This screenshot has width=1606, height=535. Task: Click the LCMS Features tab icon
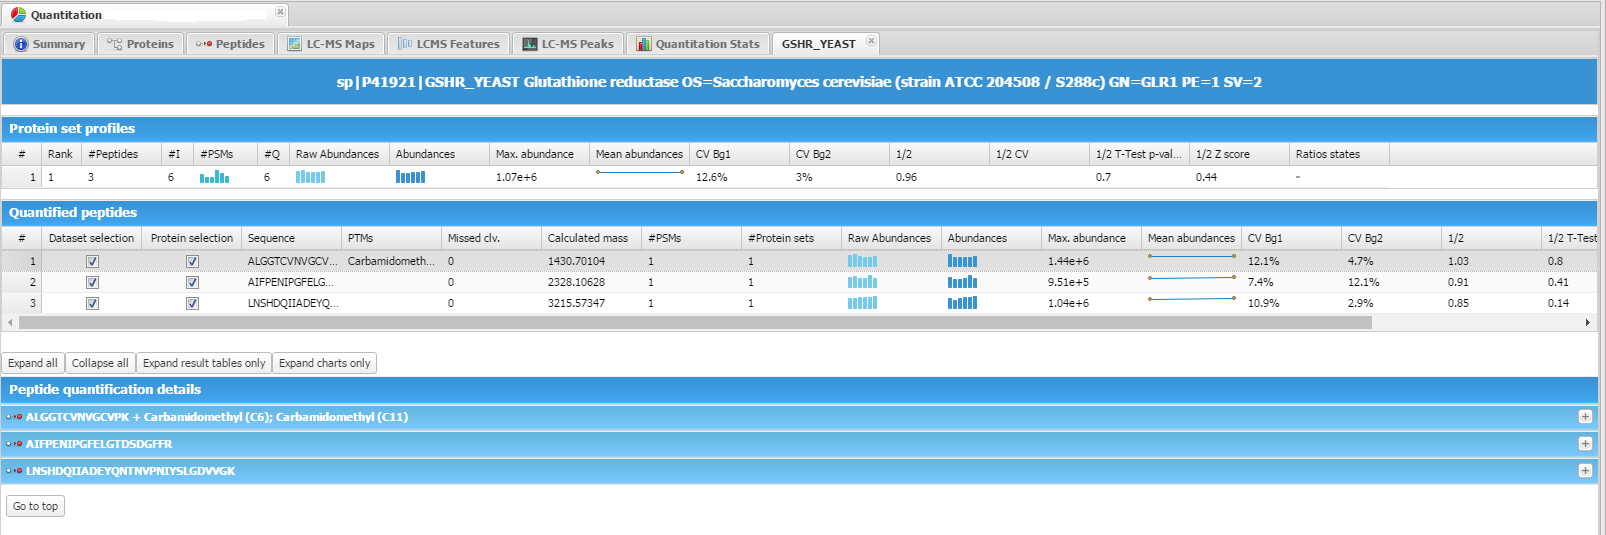pos(405,44)
